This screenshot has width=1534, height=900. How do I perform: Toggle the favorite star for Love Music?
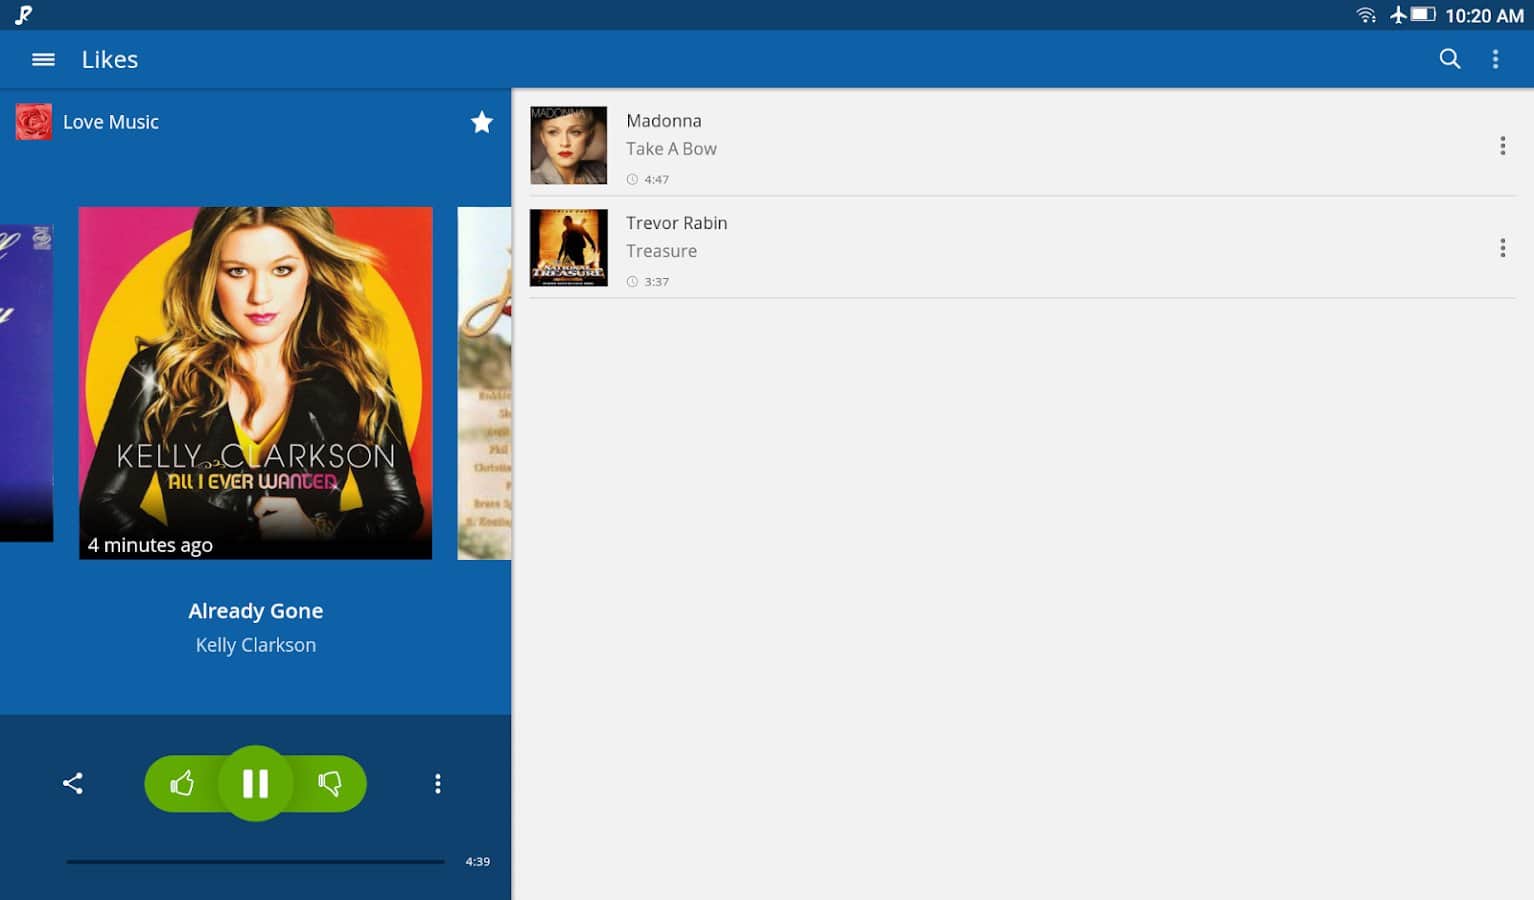tap(482, 122)
